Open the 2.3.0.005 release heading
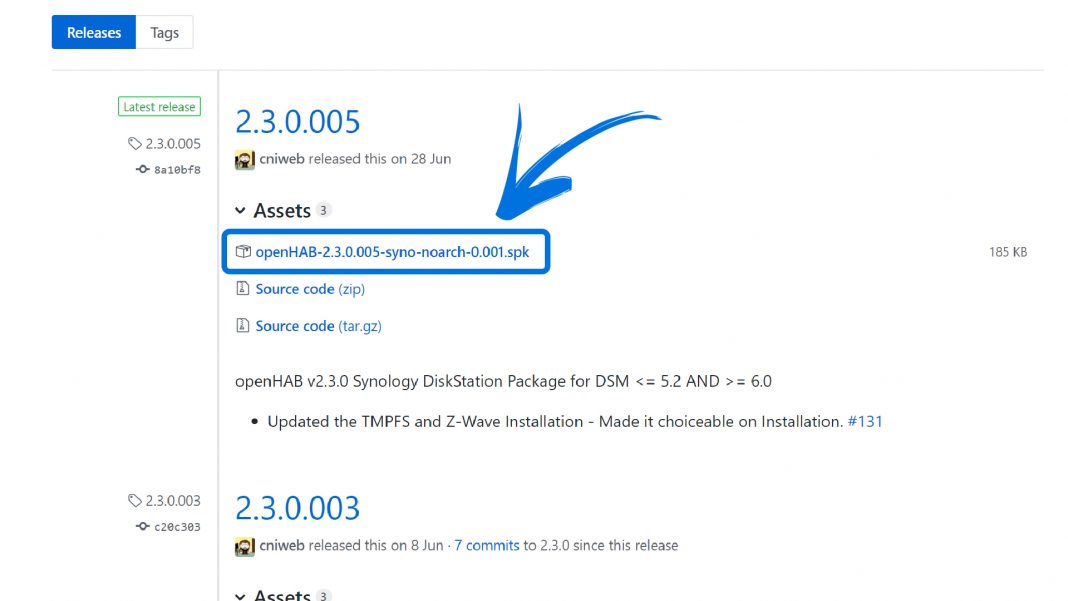Viewport: 1068px width, 601px height. click(x=298, y=120)
